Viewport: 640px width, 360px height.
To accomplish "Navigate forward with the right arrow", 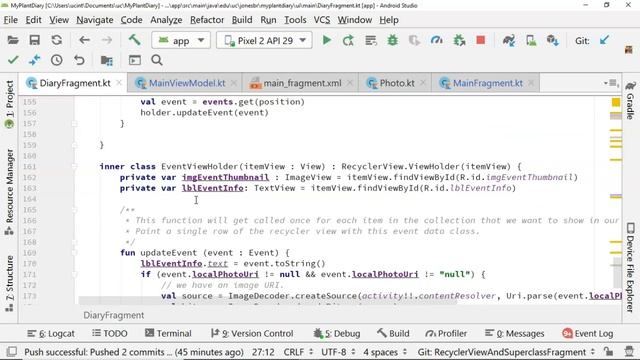I will (107, 40).
